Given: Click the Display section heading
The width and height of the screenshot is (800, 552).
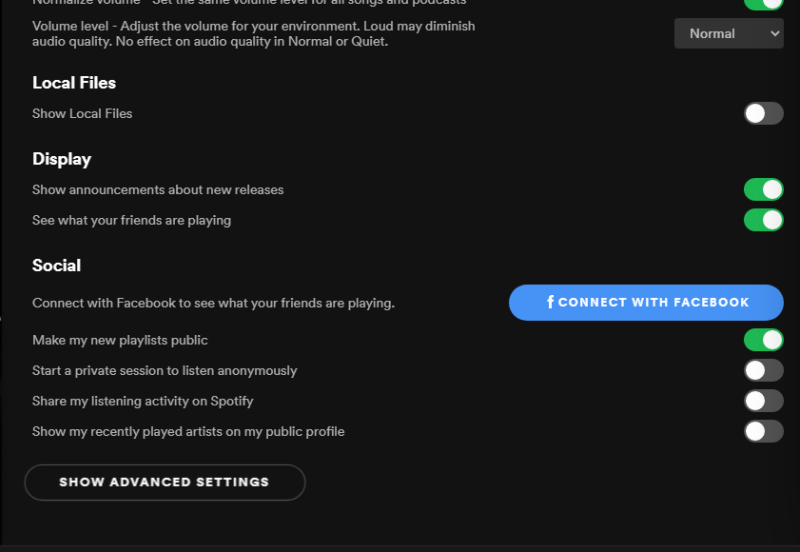Looking at the screenshot, I should [62, 159].
